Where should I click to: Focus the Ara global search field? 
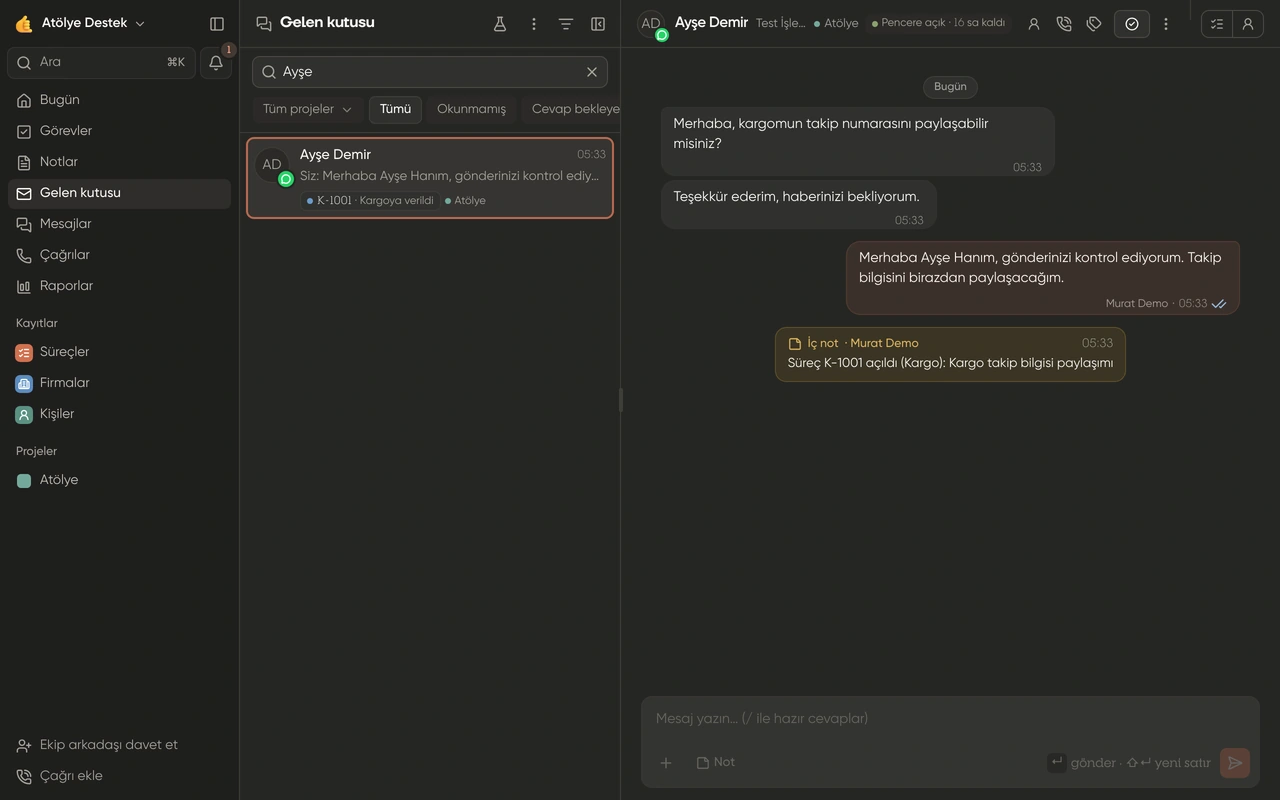[x=101, y=63]
